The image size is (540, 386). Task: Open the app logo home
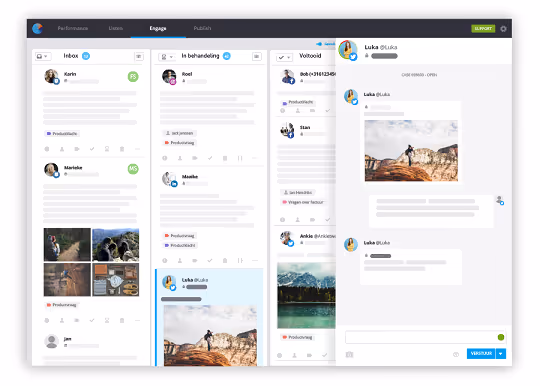coord(37,28)
